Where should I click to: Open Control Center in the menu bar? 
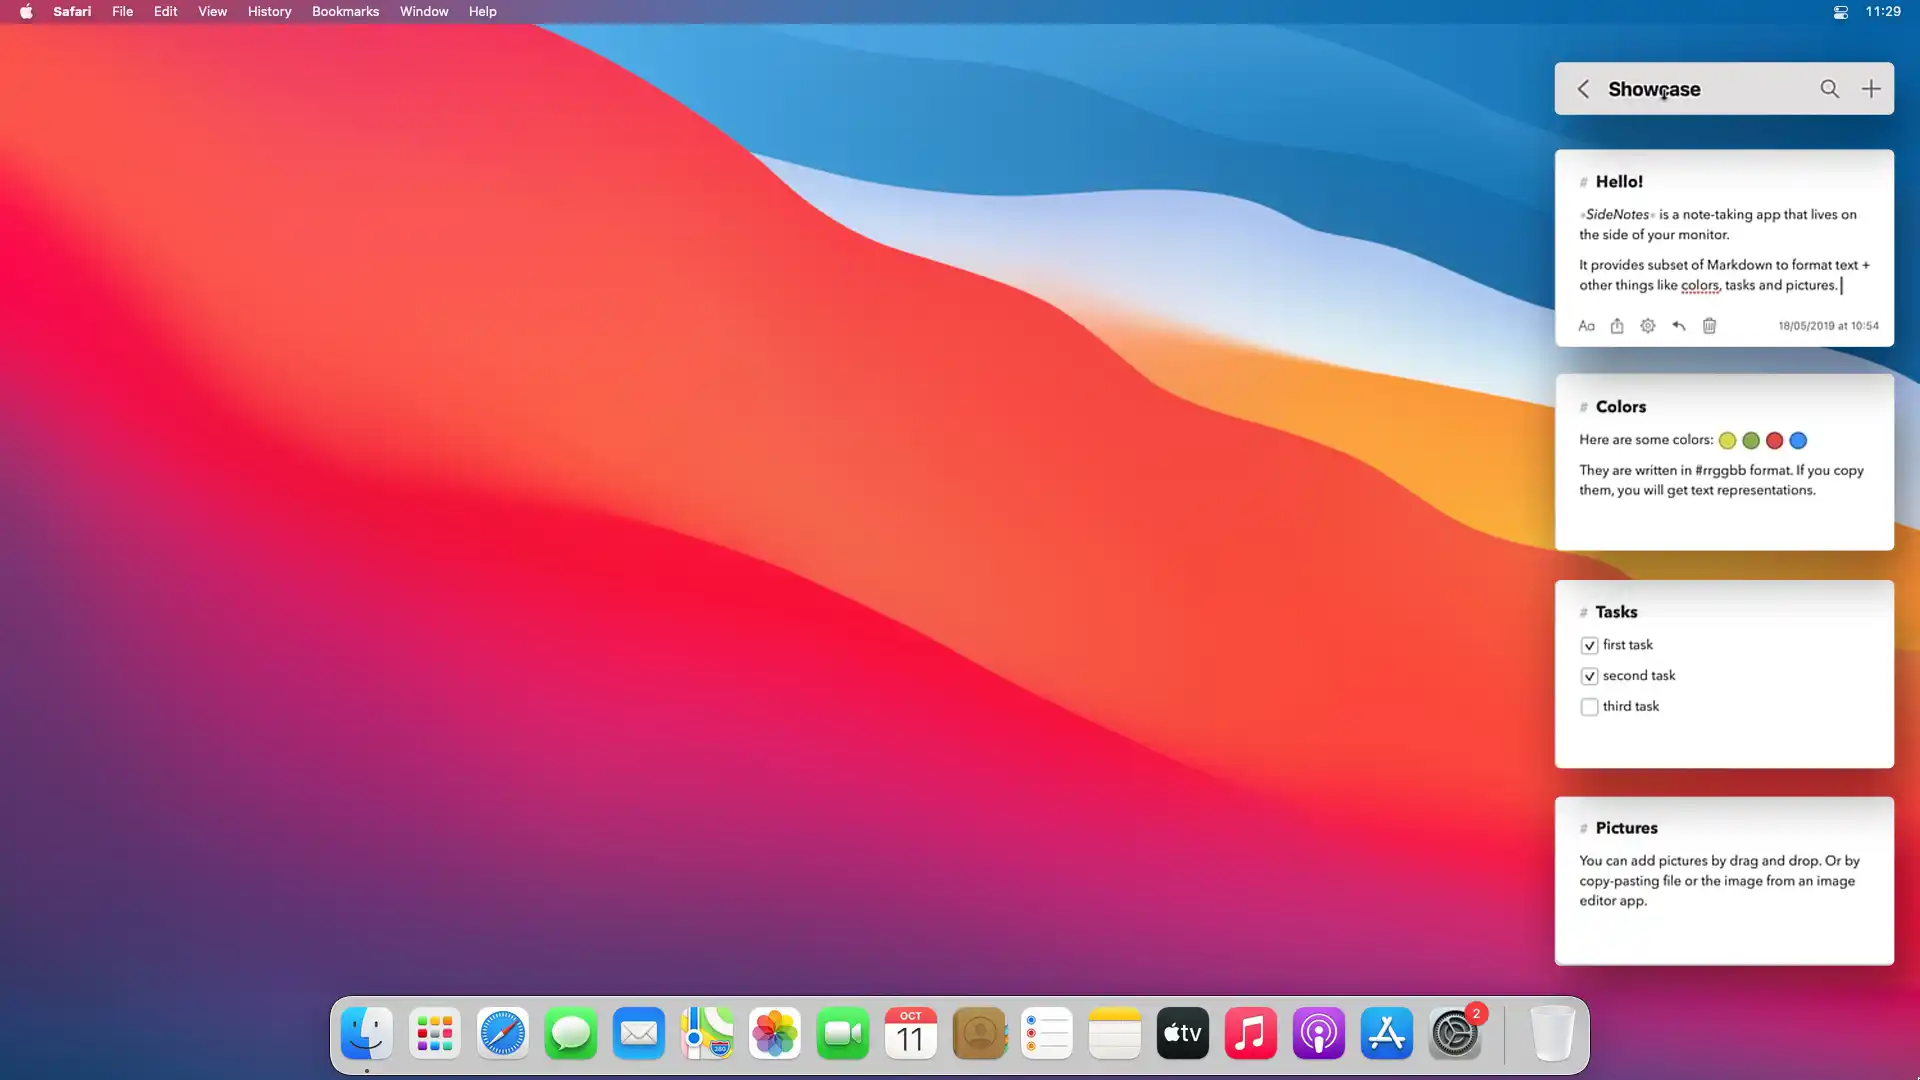pyautogui.click(x=1840, y=12)
